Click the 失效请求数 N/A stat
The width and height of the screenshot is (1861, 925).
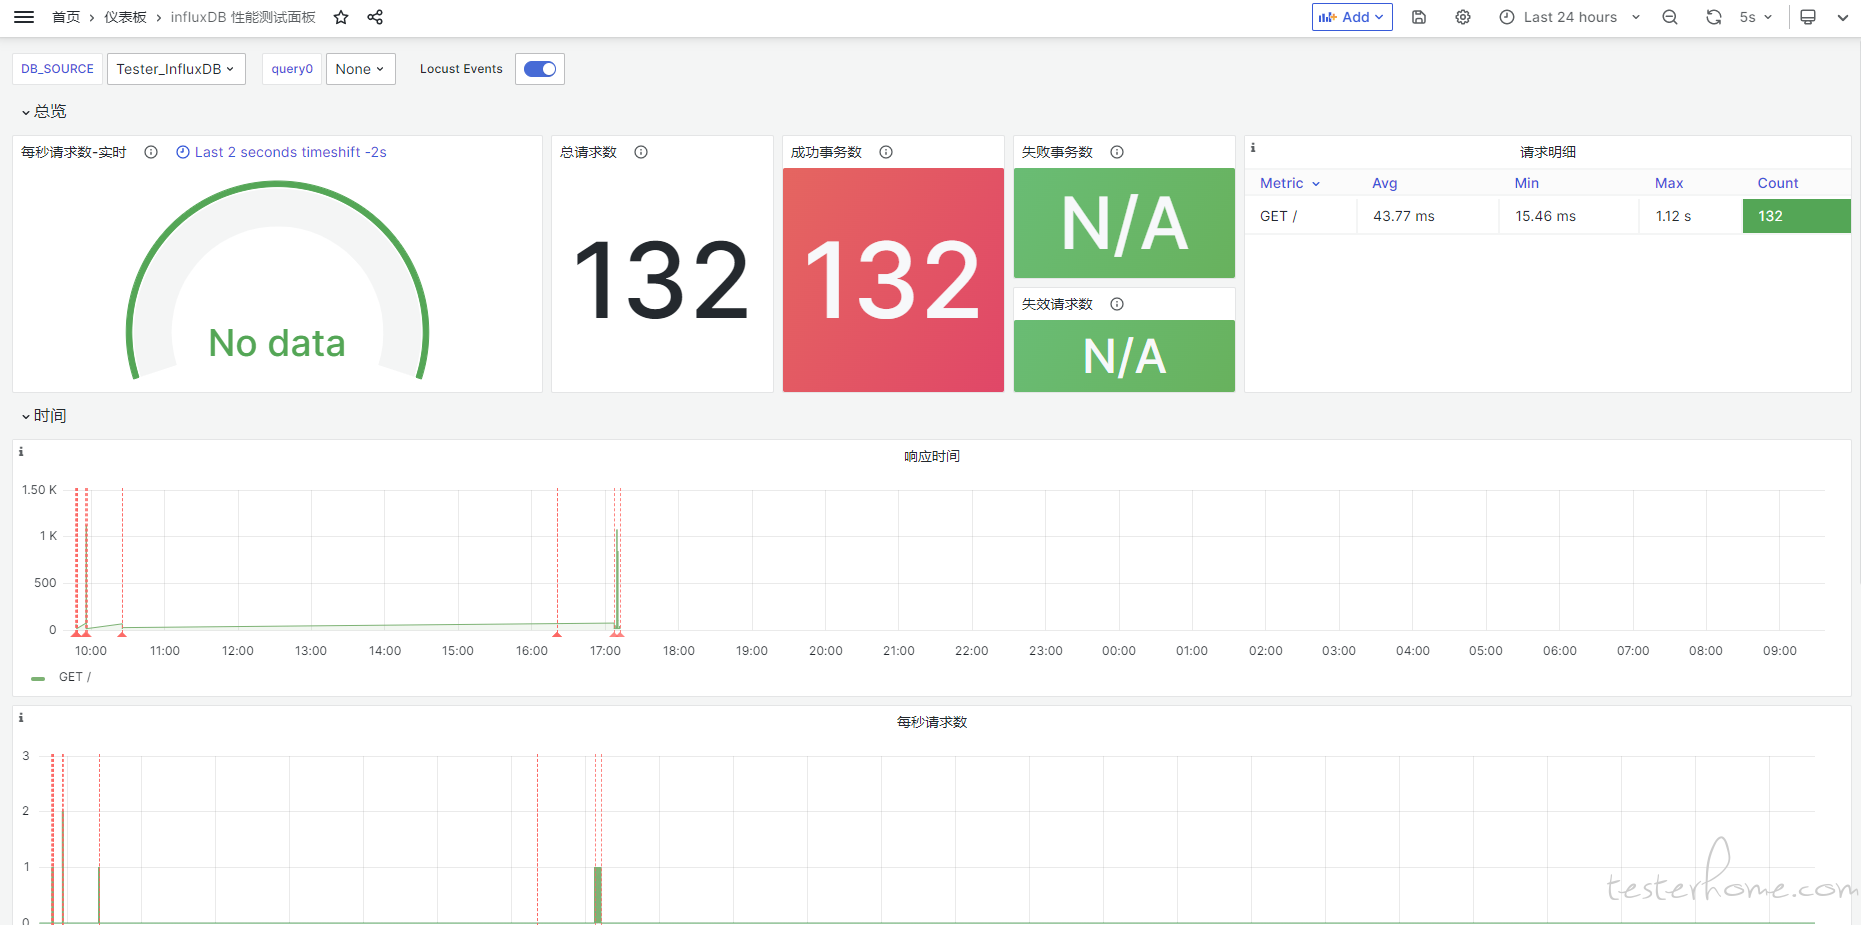[1124, 356]
